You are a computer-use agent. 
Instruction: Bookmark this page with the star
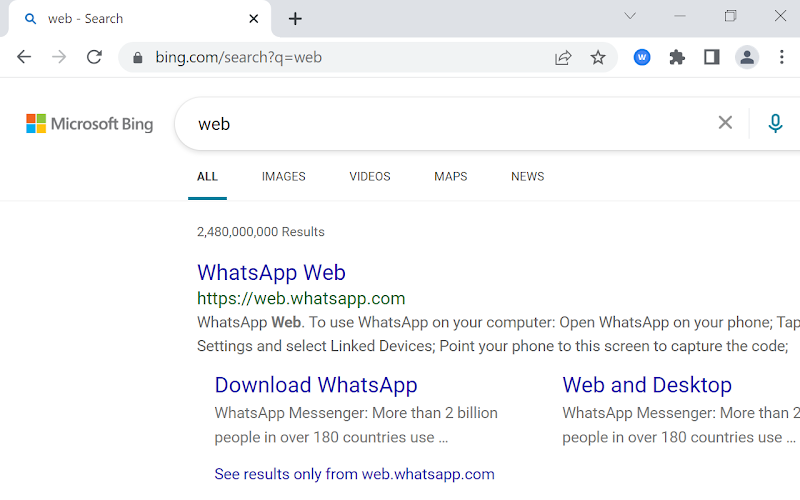click(598, 57)
